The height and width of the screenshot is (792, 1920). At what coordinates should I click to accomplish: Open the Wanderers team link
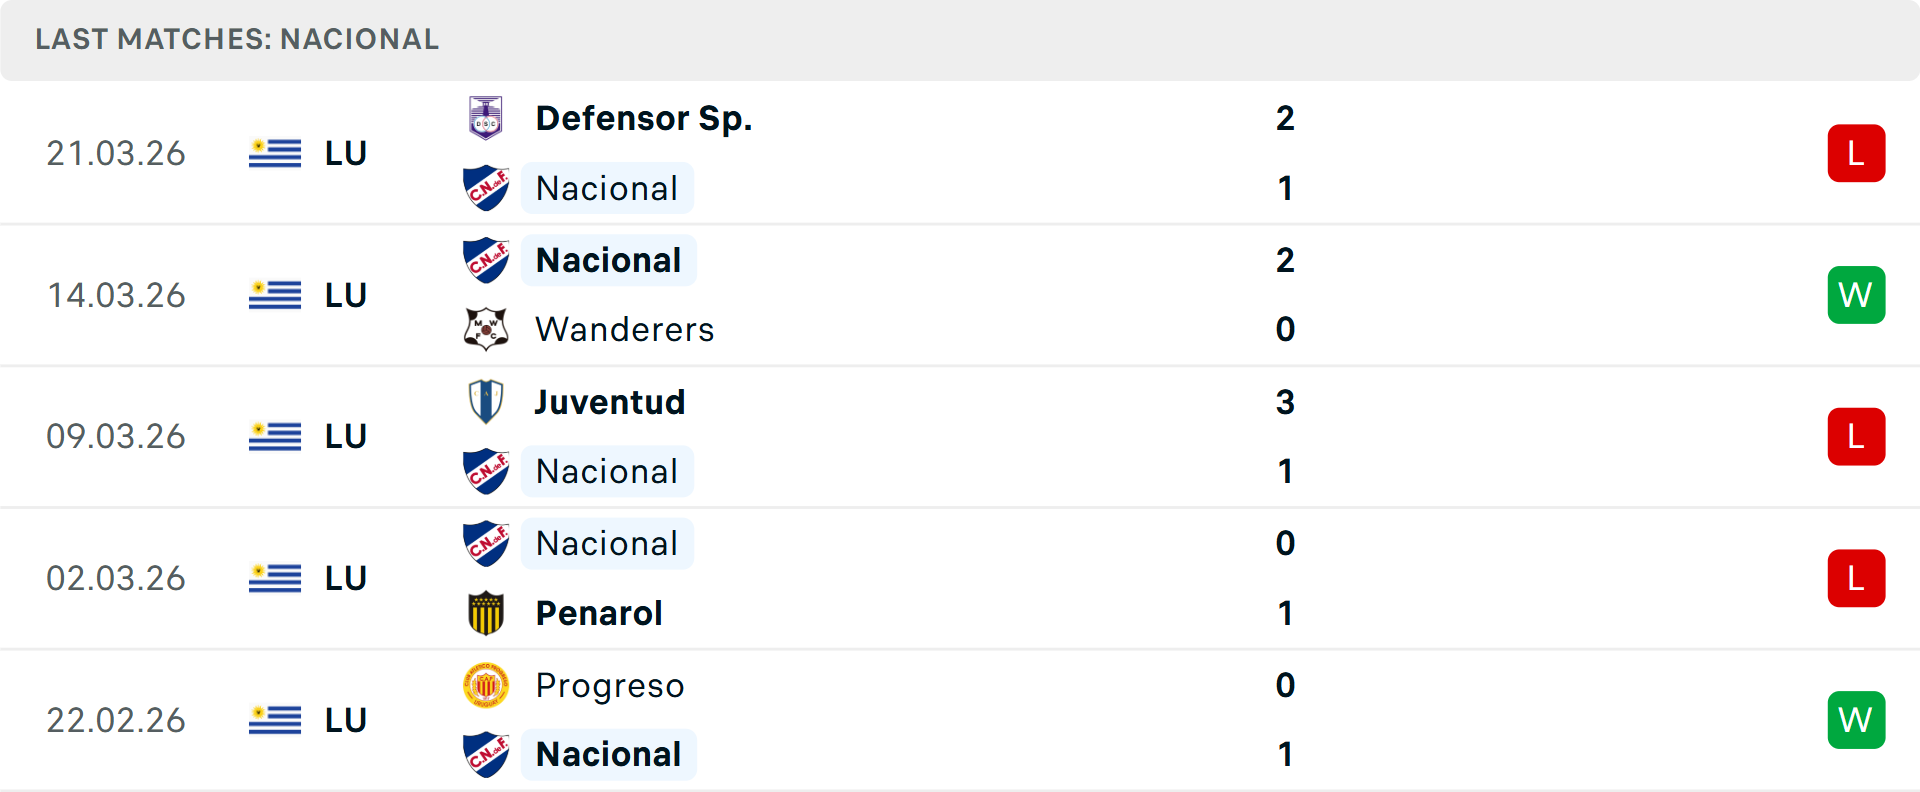625,329
